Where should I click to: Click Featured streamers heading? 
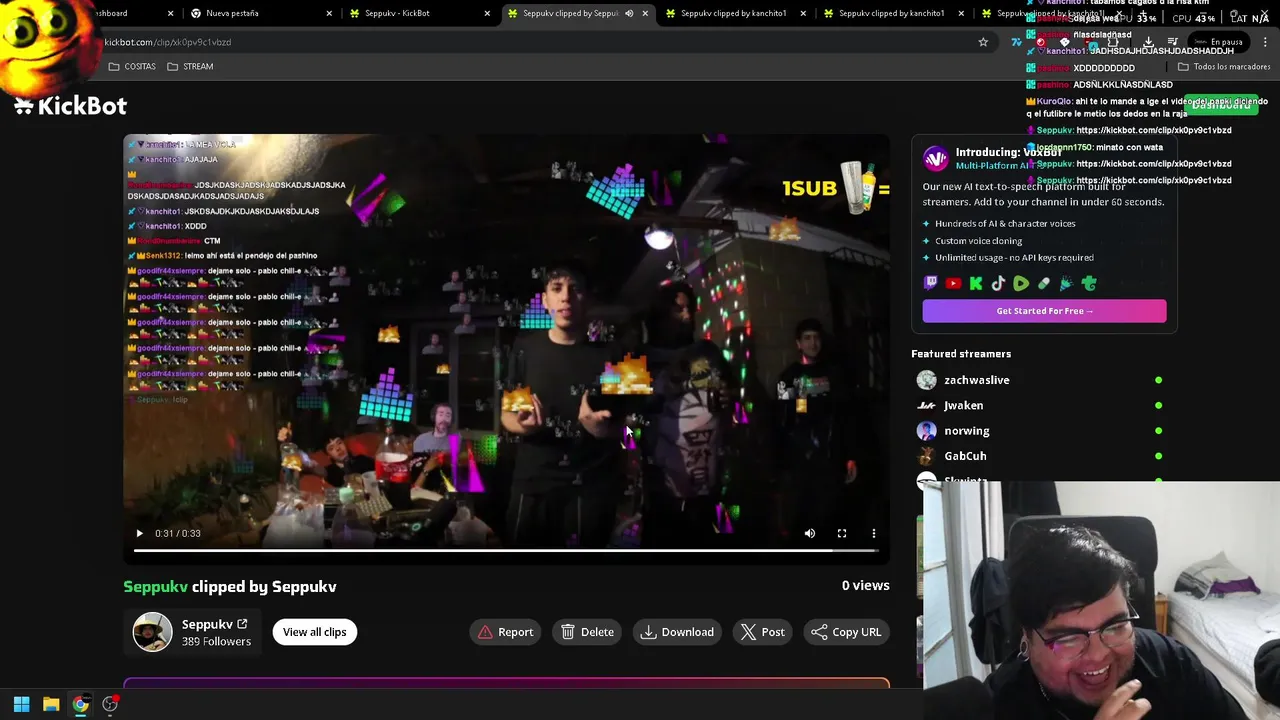[961, 354]
